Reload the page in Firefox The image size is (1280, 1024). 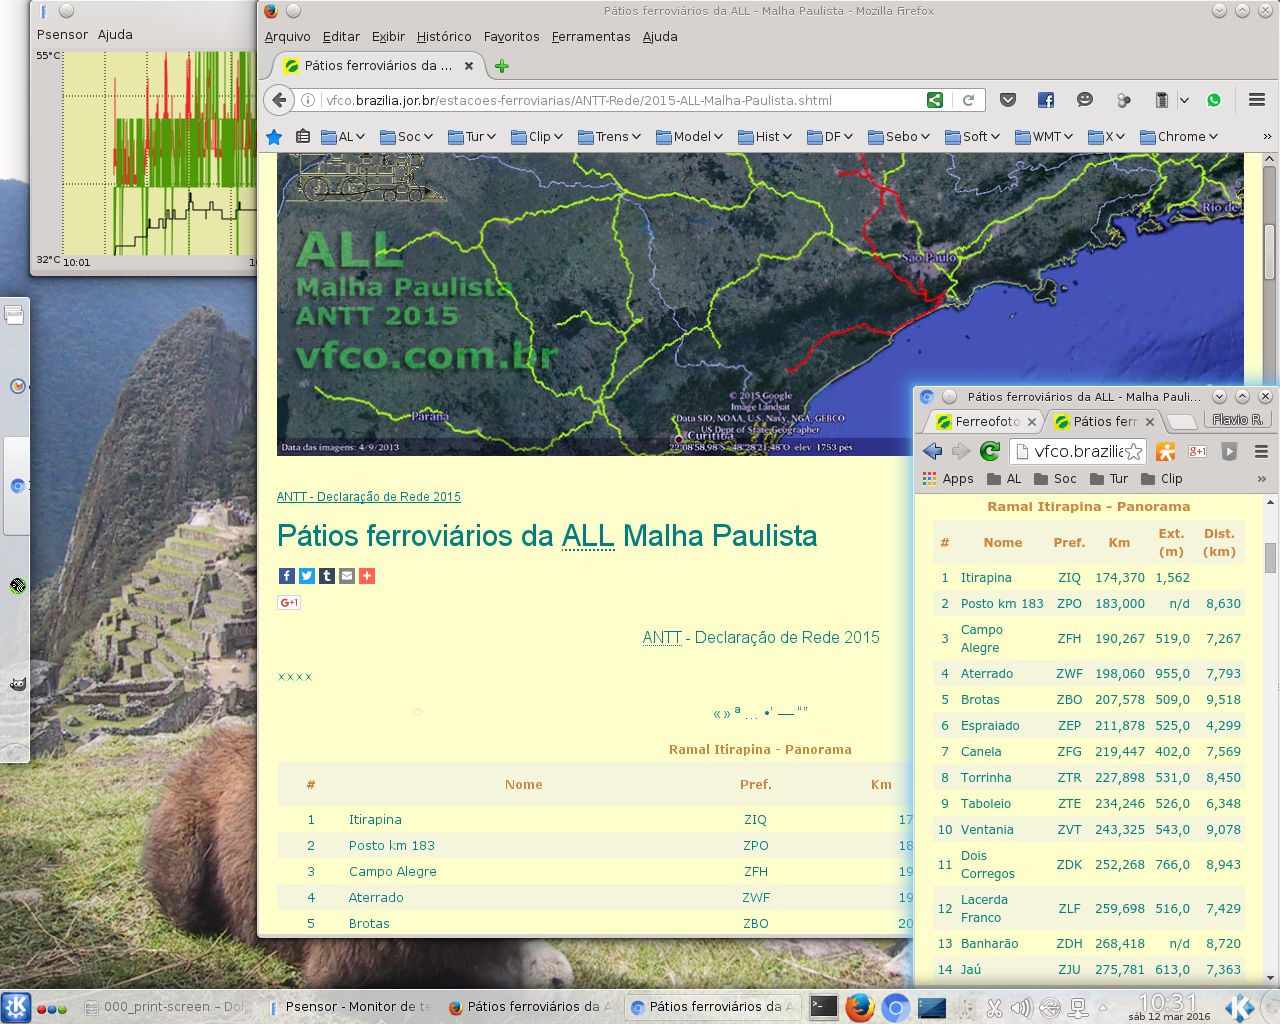point(968,100)
